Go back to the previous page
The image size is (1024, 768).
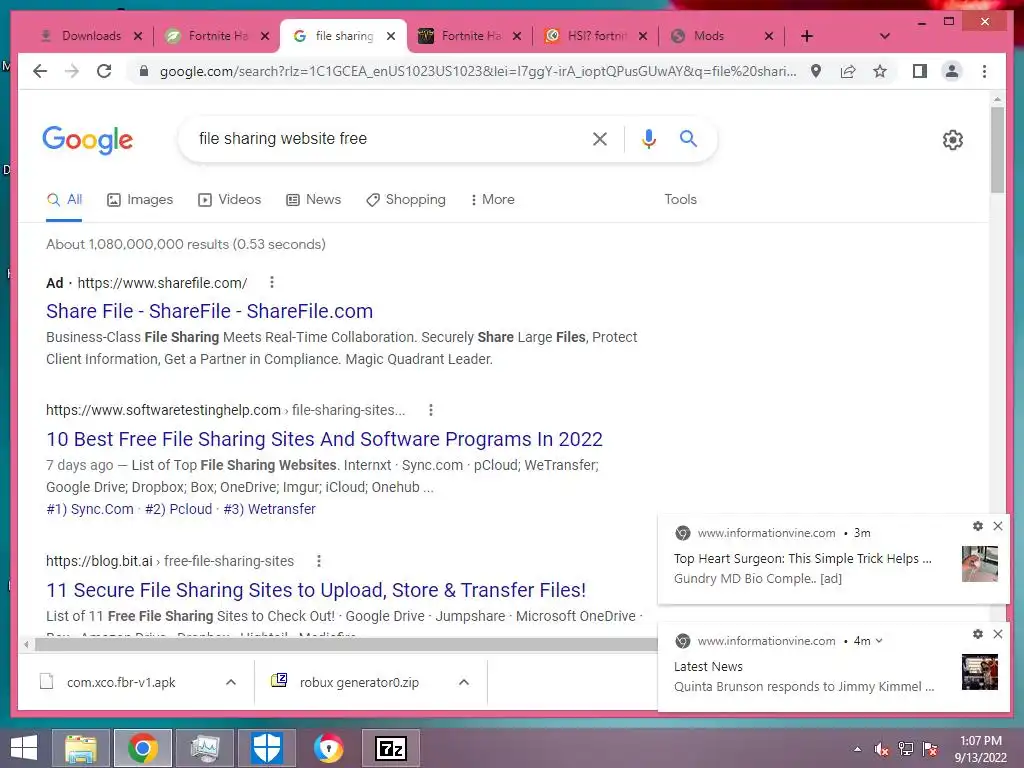coord(40,71)
